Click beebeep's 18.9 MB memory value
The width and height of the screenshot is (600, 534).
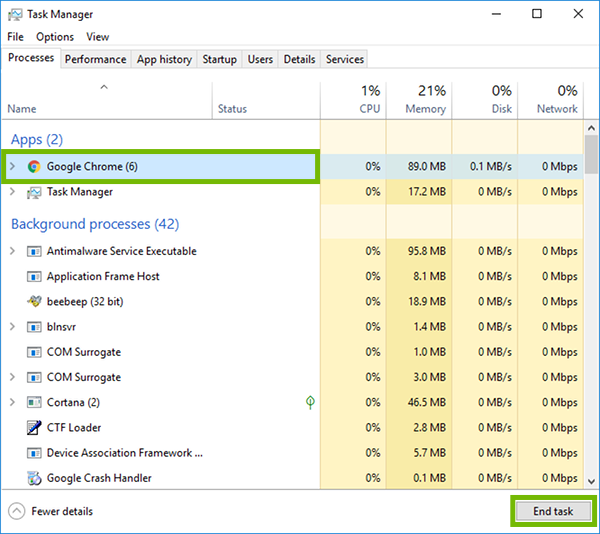click(x=427, y=302)
